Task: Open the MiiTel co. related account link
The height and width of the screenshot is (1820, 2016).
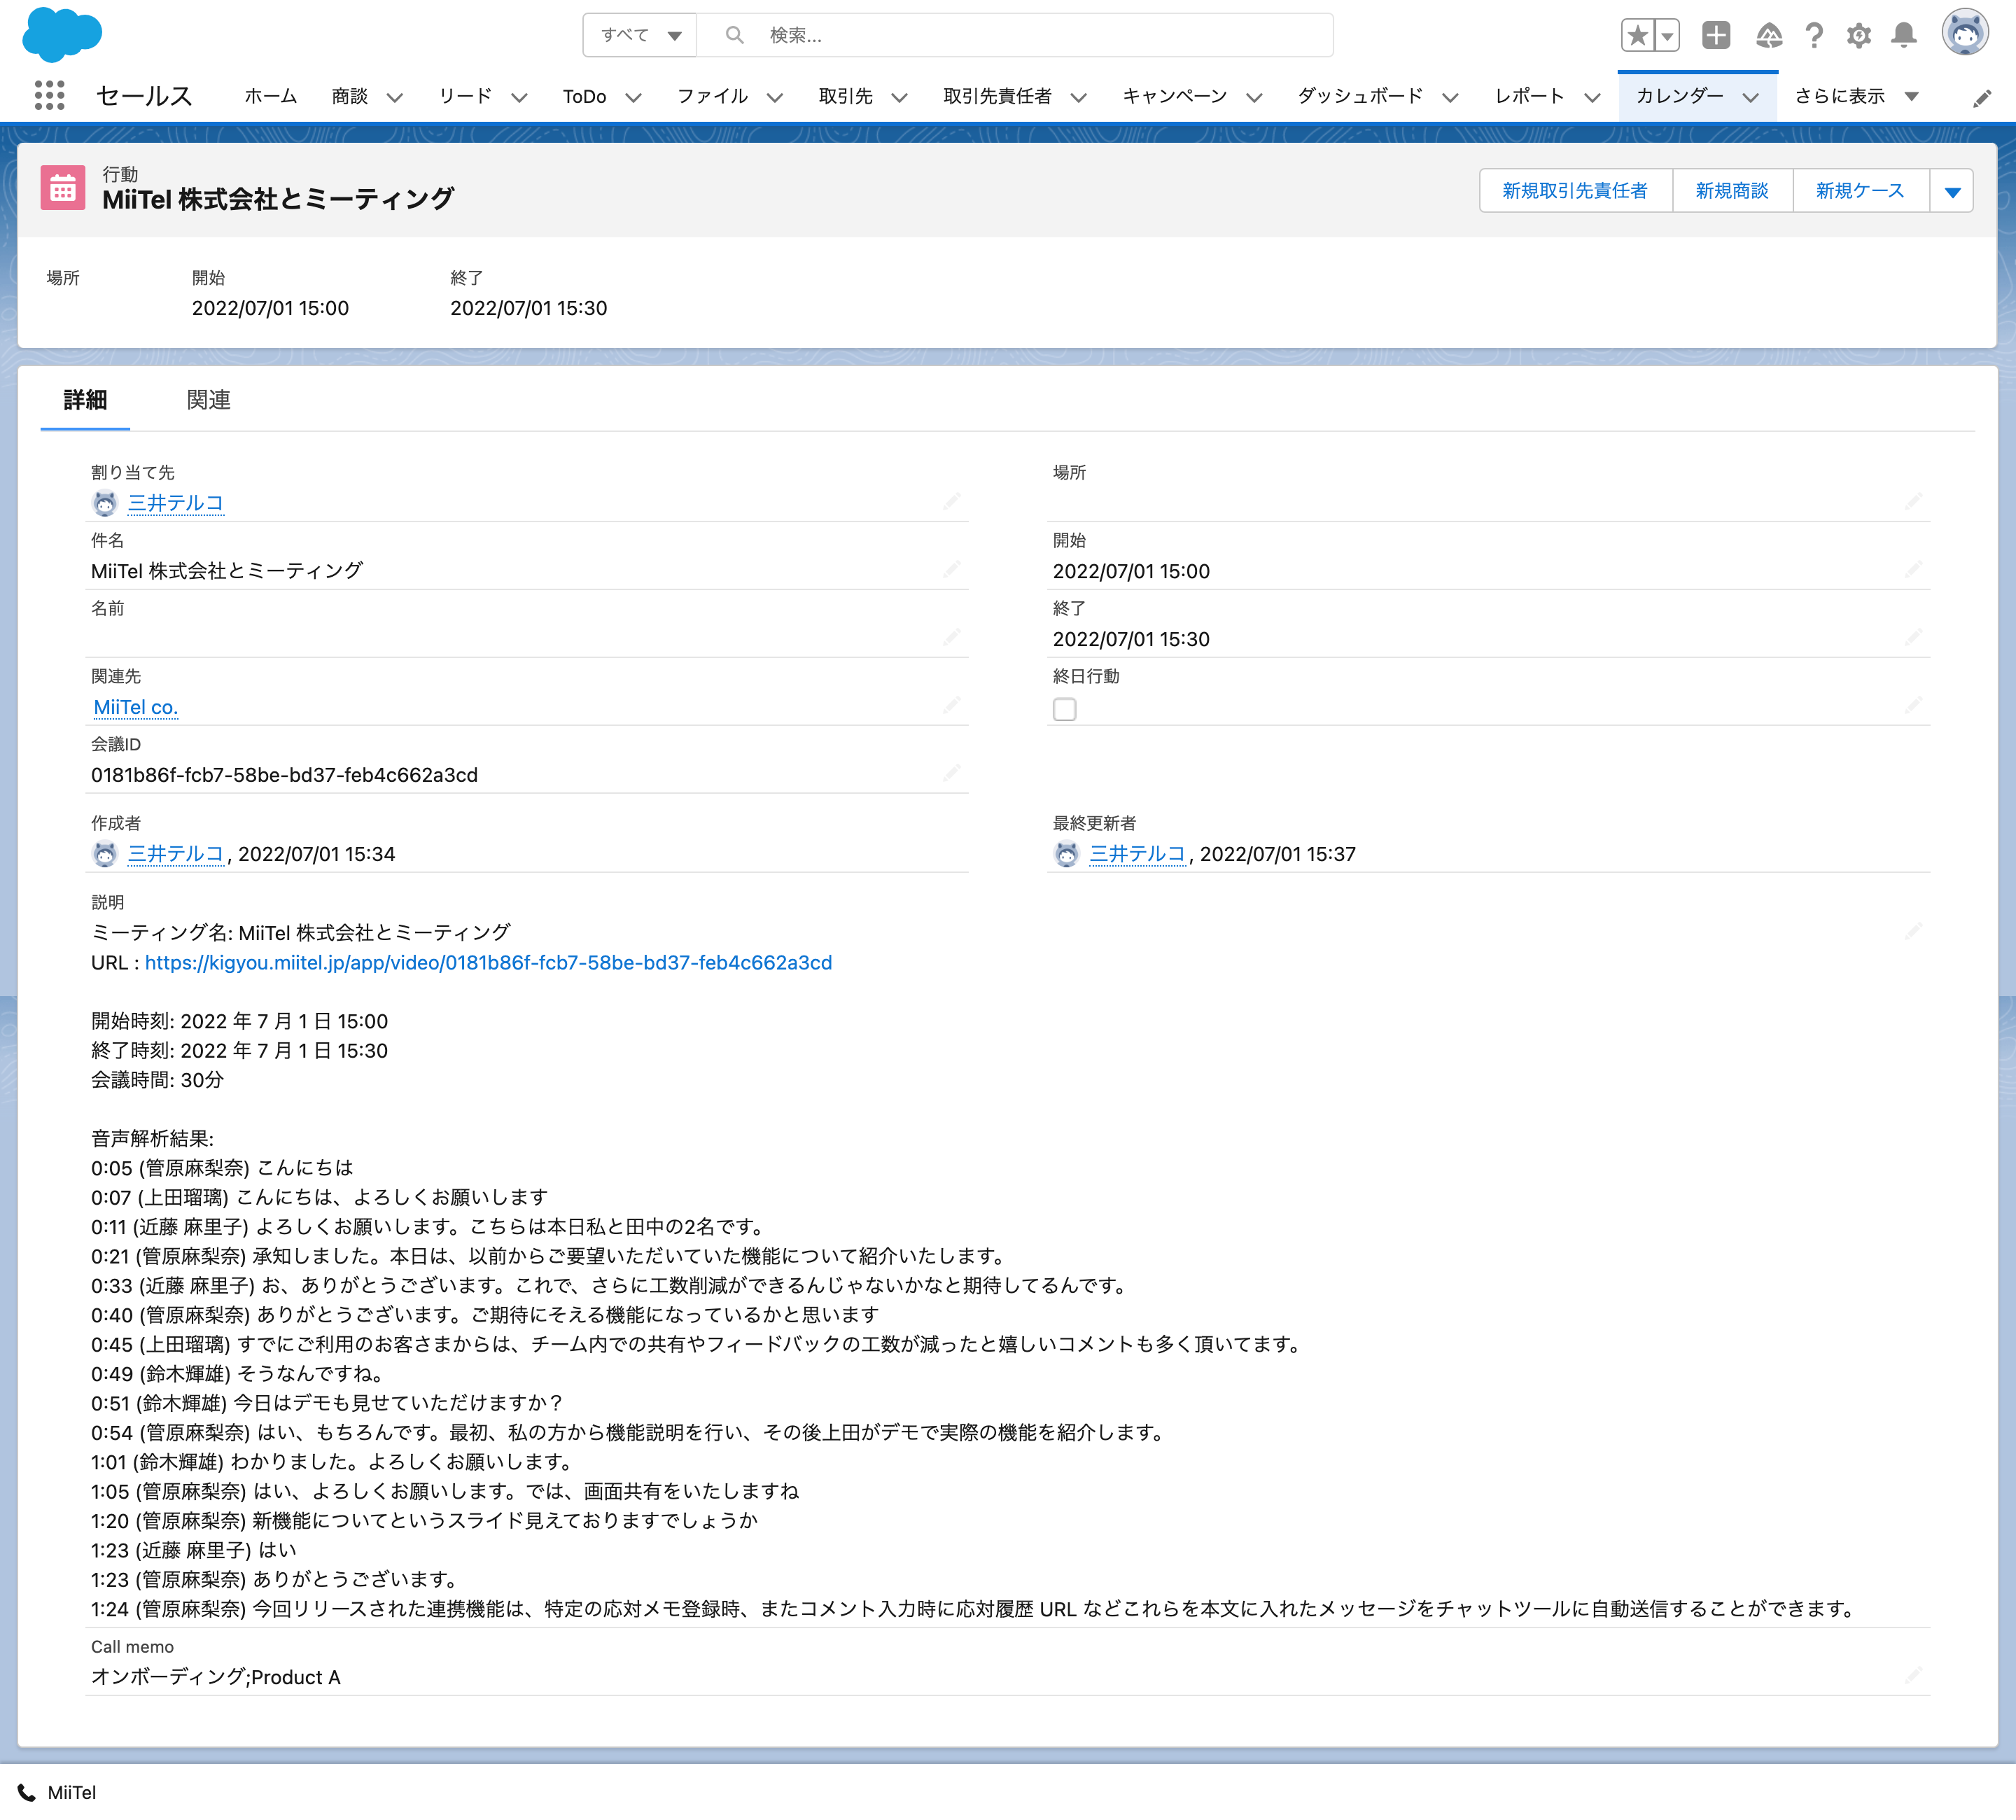Action: tap(135, 707)
